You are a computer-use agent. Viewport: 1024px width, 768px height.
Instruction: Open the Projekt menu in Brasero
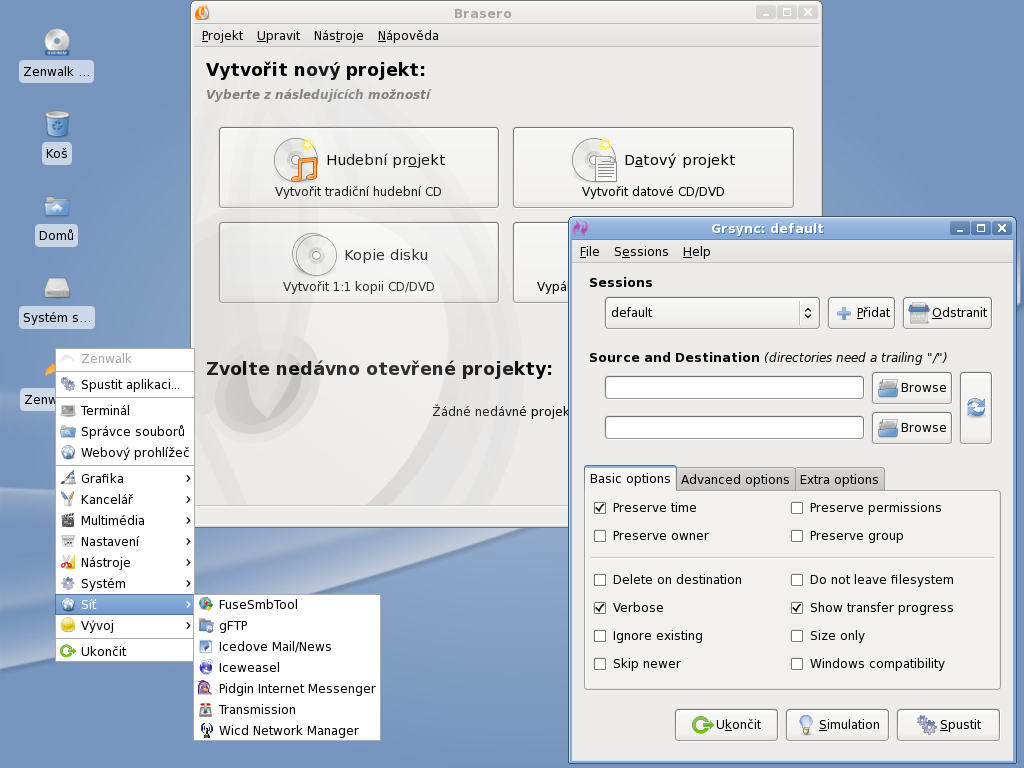coord(222,36)
